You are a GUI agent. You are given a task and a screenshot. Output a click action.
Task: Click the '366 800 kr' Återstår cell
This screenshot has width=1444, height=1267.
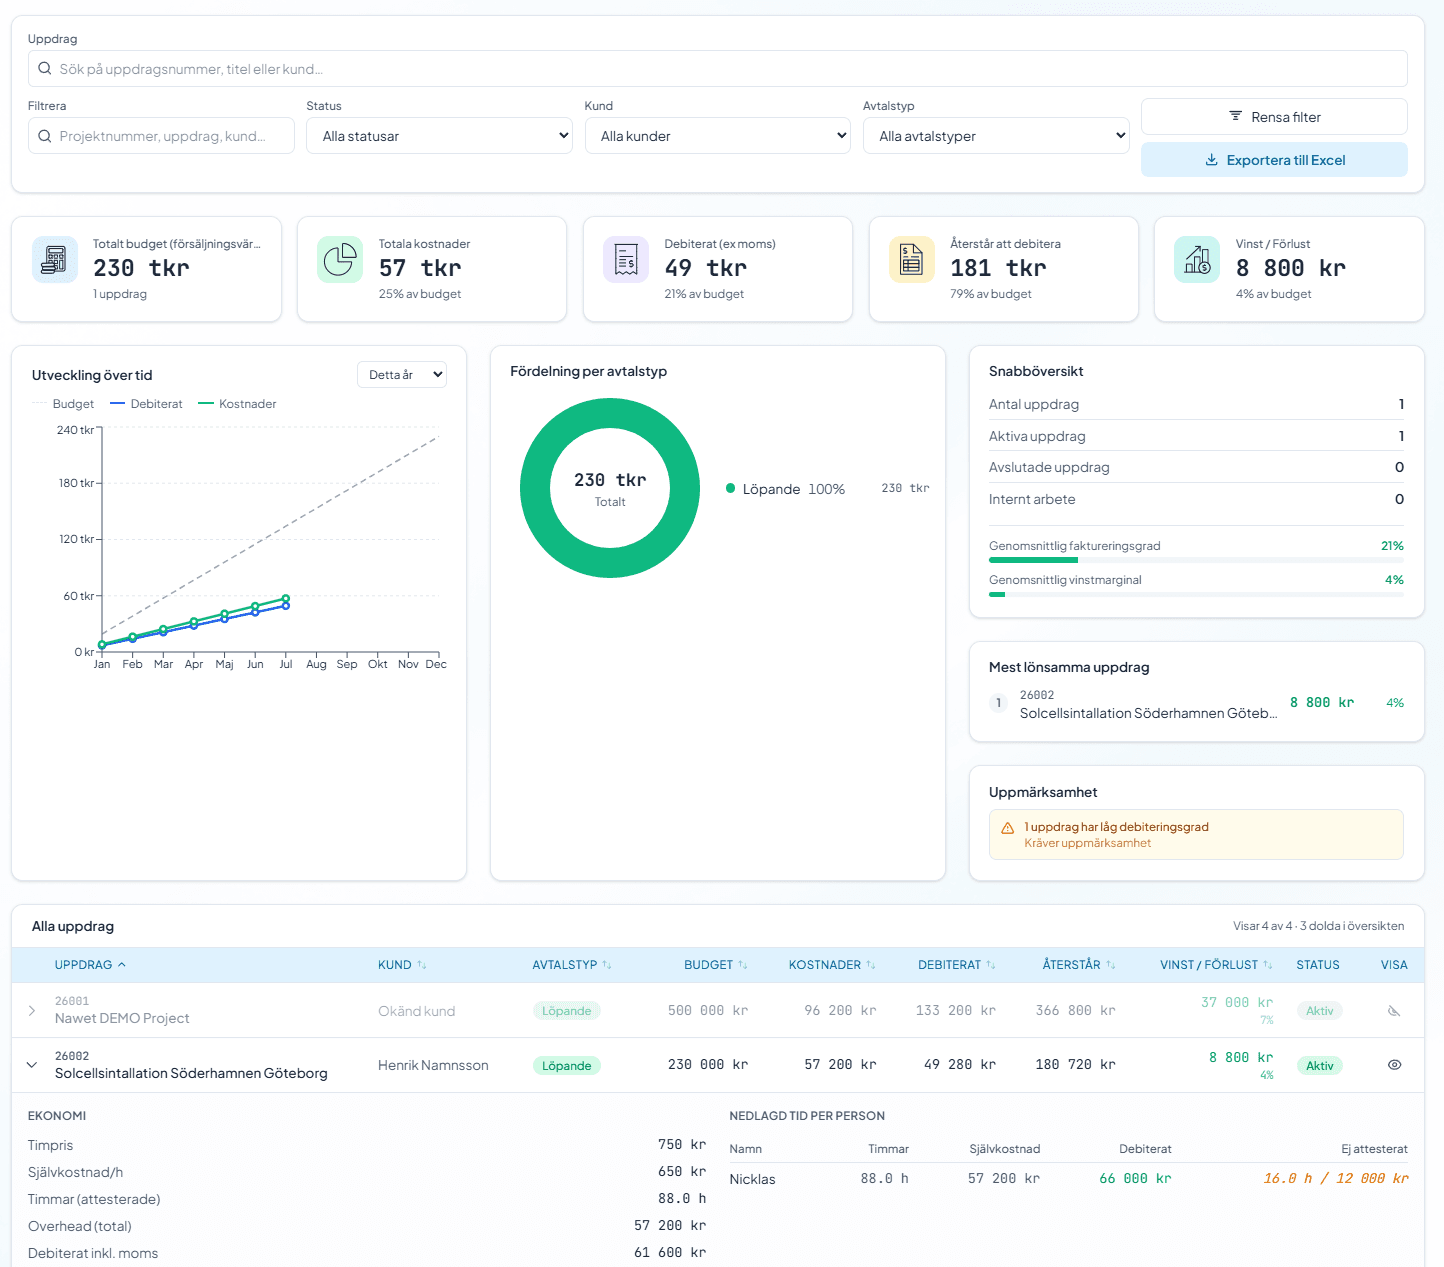click(x=1075, y=1011)
